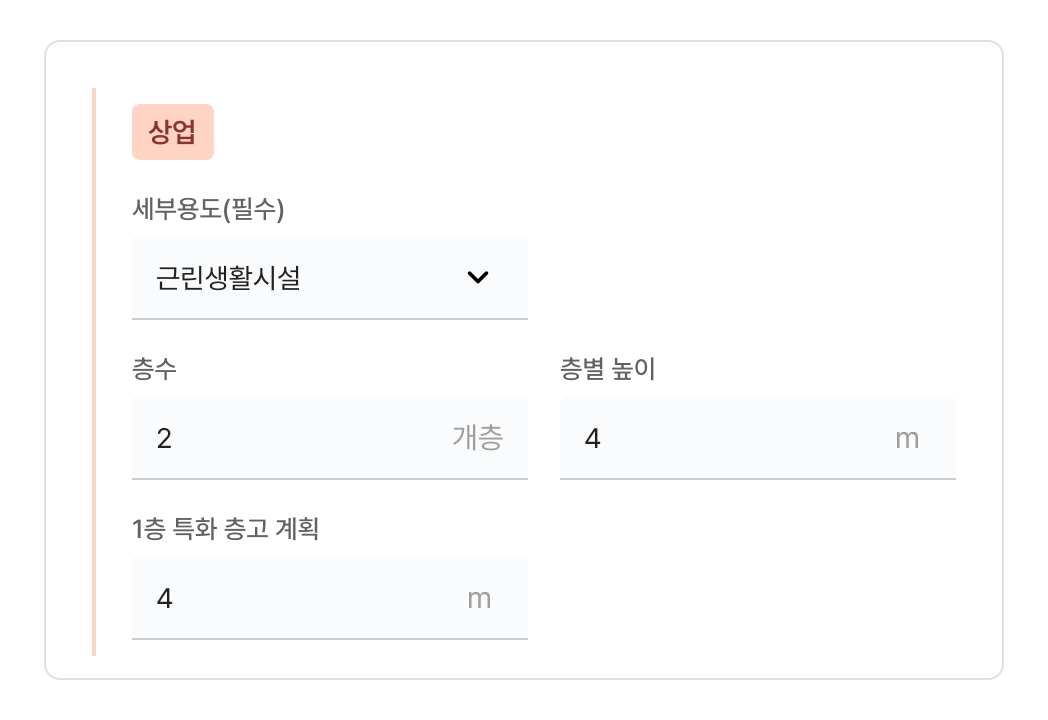Click the value 2 in the 층수 field
The image size is (1048, 720).
point(164,438)
